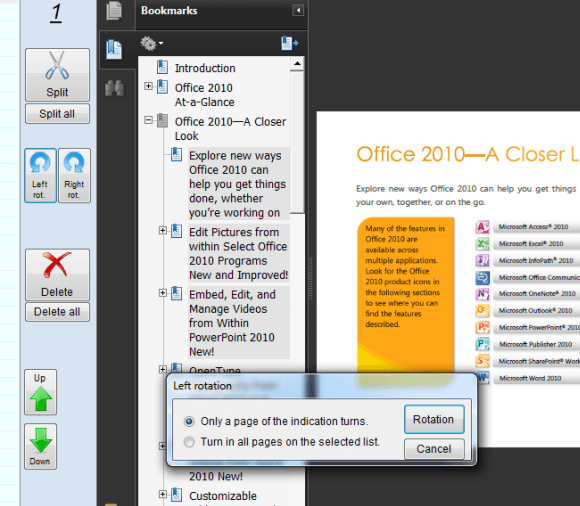580x506 pixels.
Task: Select 'Only a page of the indication turns'
Action: tap(276, 421)
